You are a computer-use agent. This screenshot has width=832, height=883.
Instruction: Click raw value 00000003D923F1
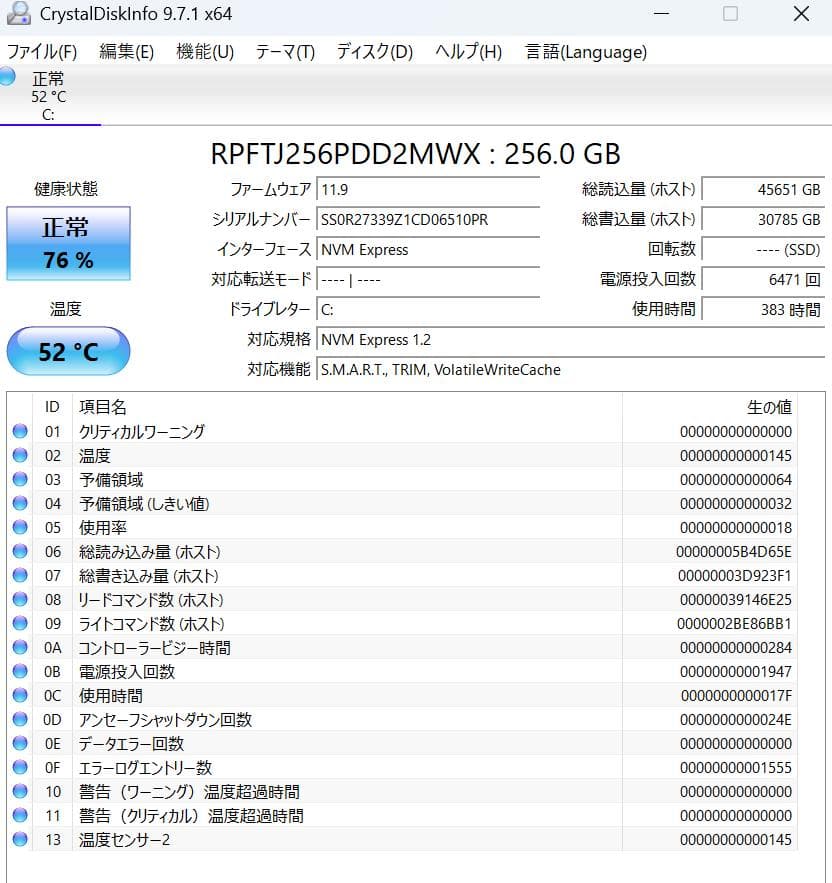pyautogui.click(x=735, y=576)
